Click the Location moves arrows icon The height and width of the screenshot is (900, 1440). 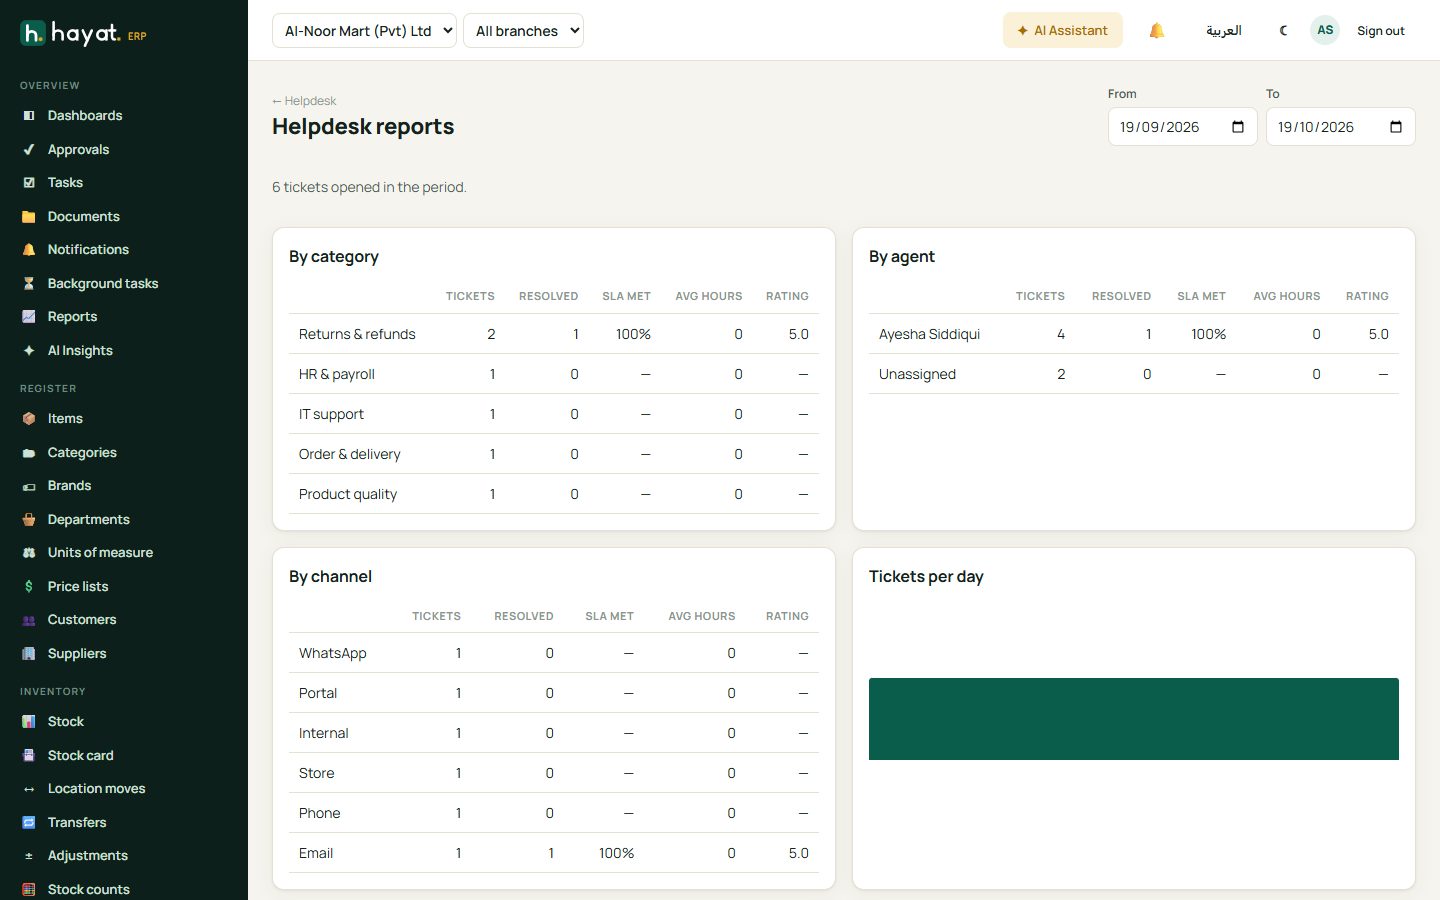click(x=29, y=789)
